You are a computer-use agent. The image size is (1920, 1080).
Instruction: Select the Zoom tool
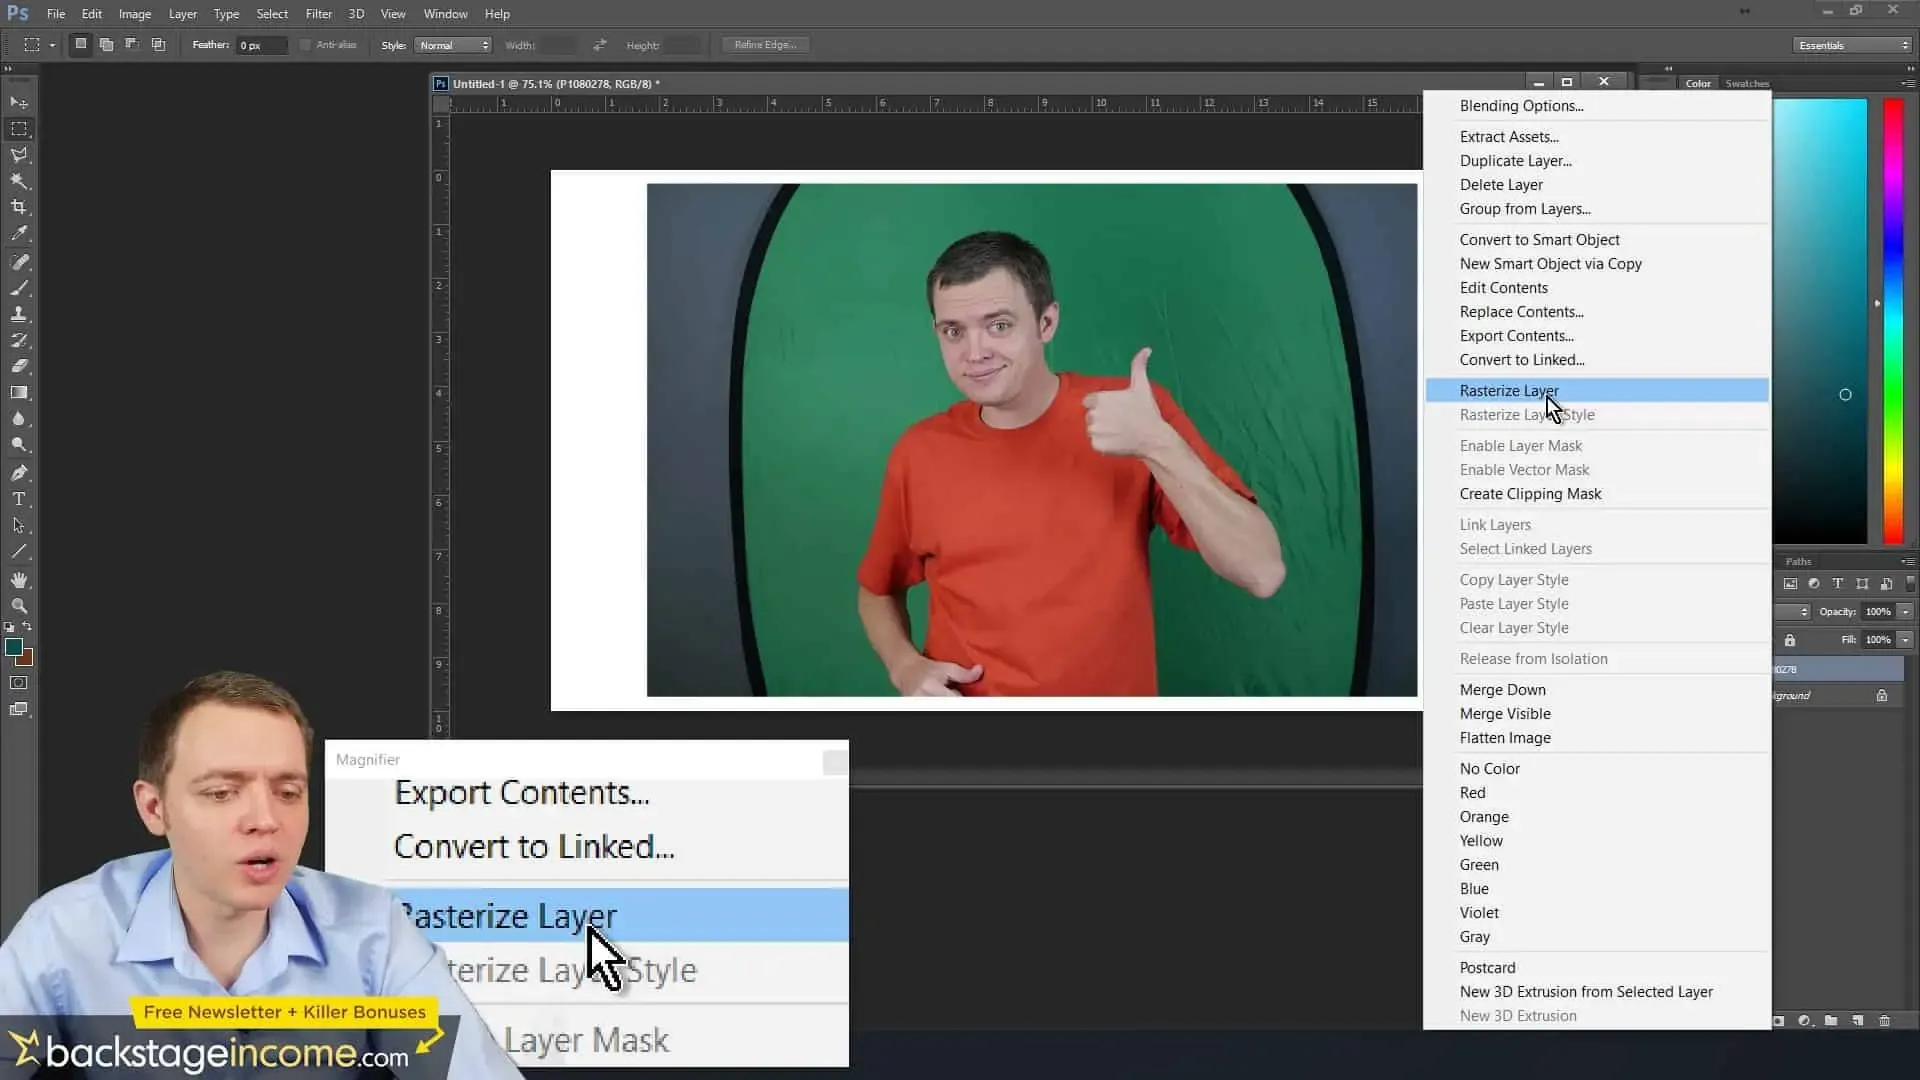pyautogui.click(x=20, y=605)
